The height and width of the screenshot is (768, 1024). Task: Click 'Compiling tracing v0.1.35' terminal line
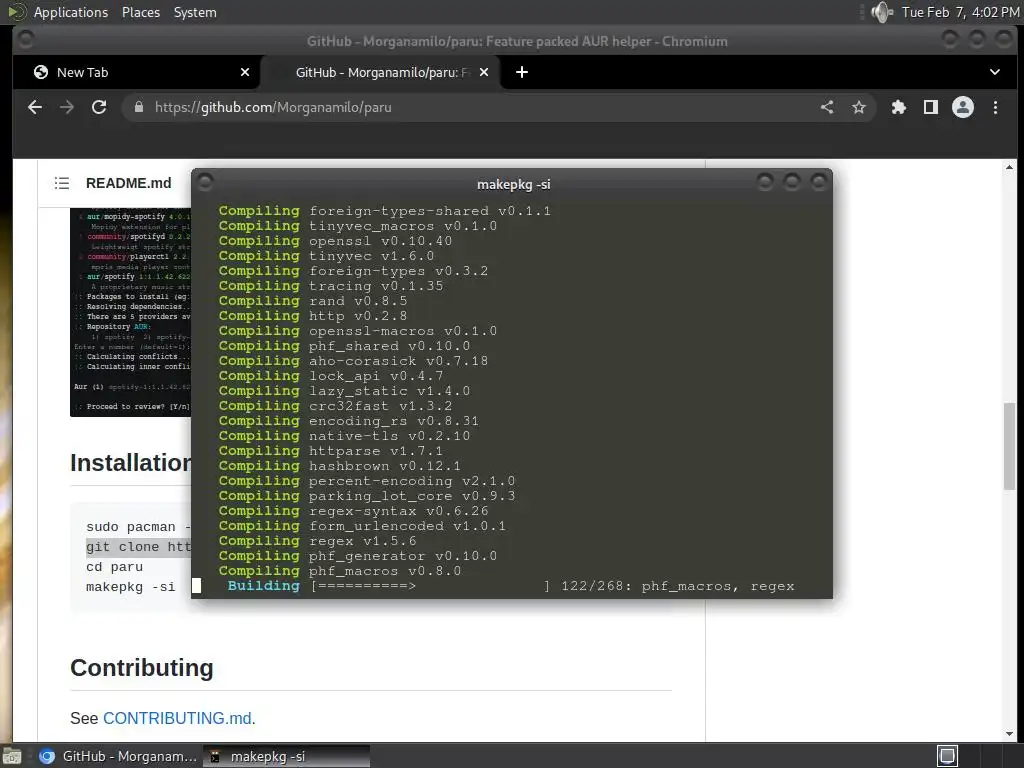331,286
